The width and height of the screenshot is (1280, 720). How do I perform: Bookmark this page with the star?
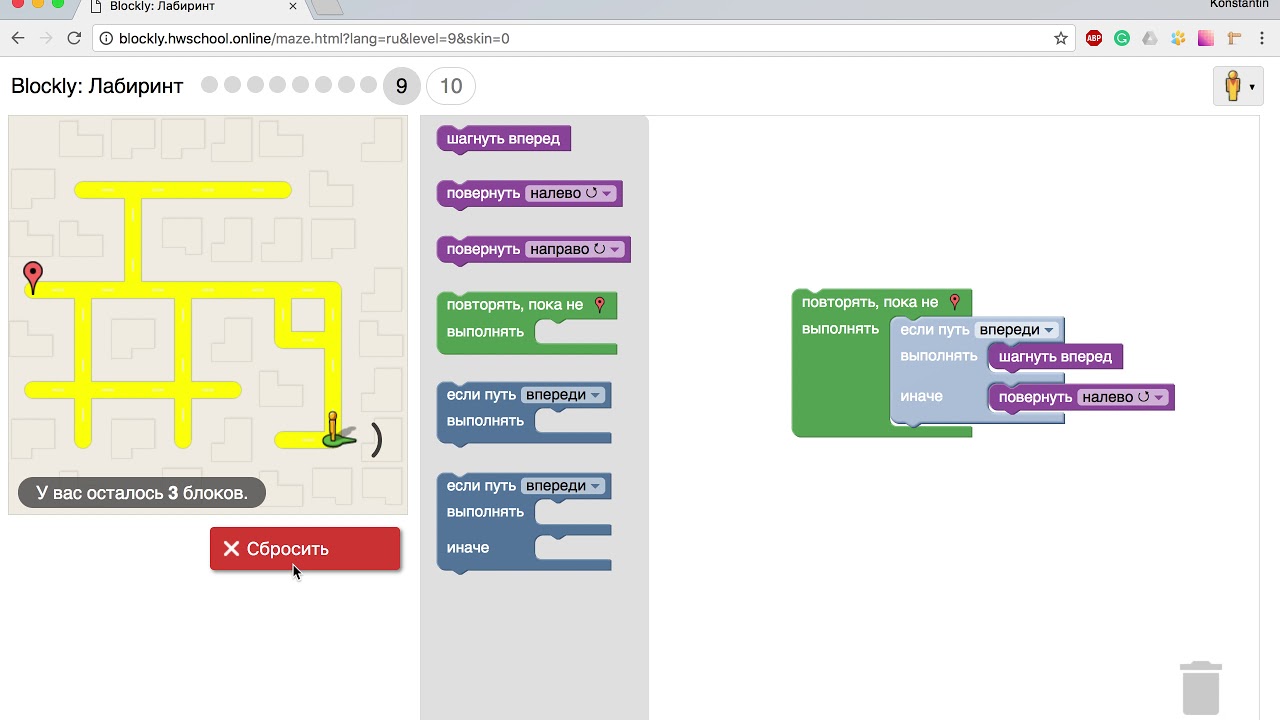pyautogui.click(x=1061, y=39)
